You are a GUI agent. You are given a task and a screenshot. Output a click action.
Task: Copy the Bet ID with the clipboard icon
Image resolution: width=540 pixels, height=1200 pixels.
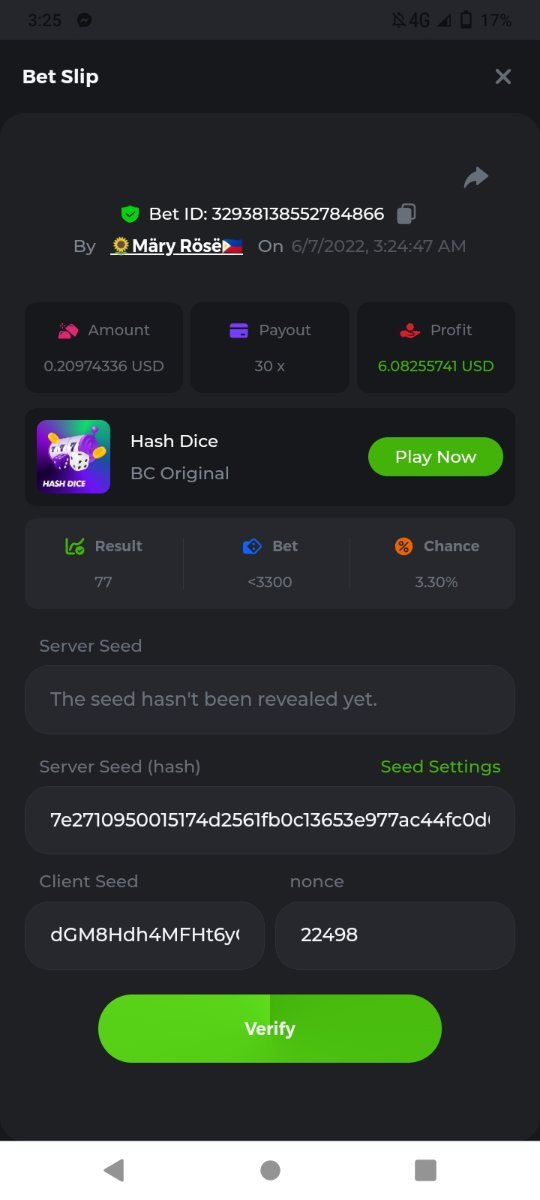pos(406,213)
